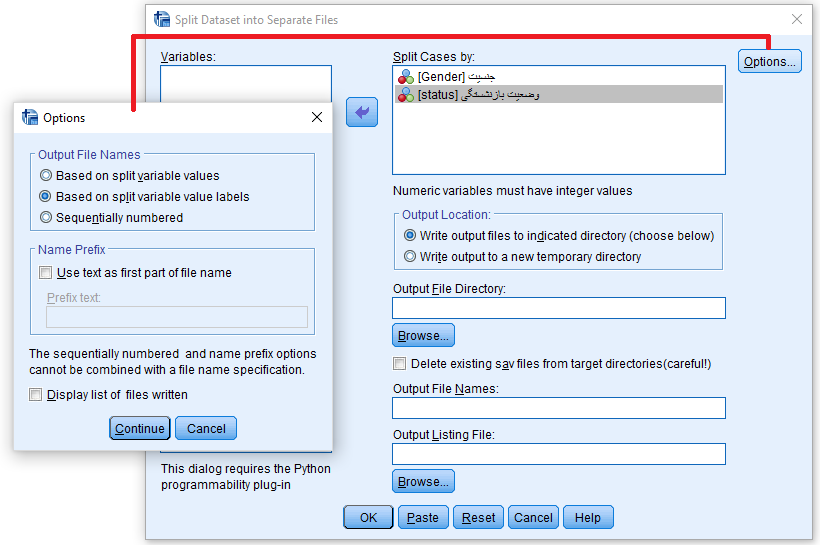Check 'Display list of files written'
820x545 pixels.
tap(37, 395)
